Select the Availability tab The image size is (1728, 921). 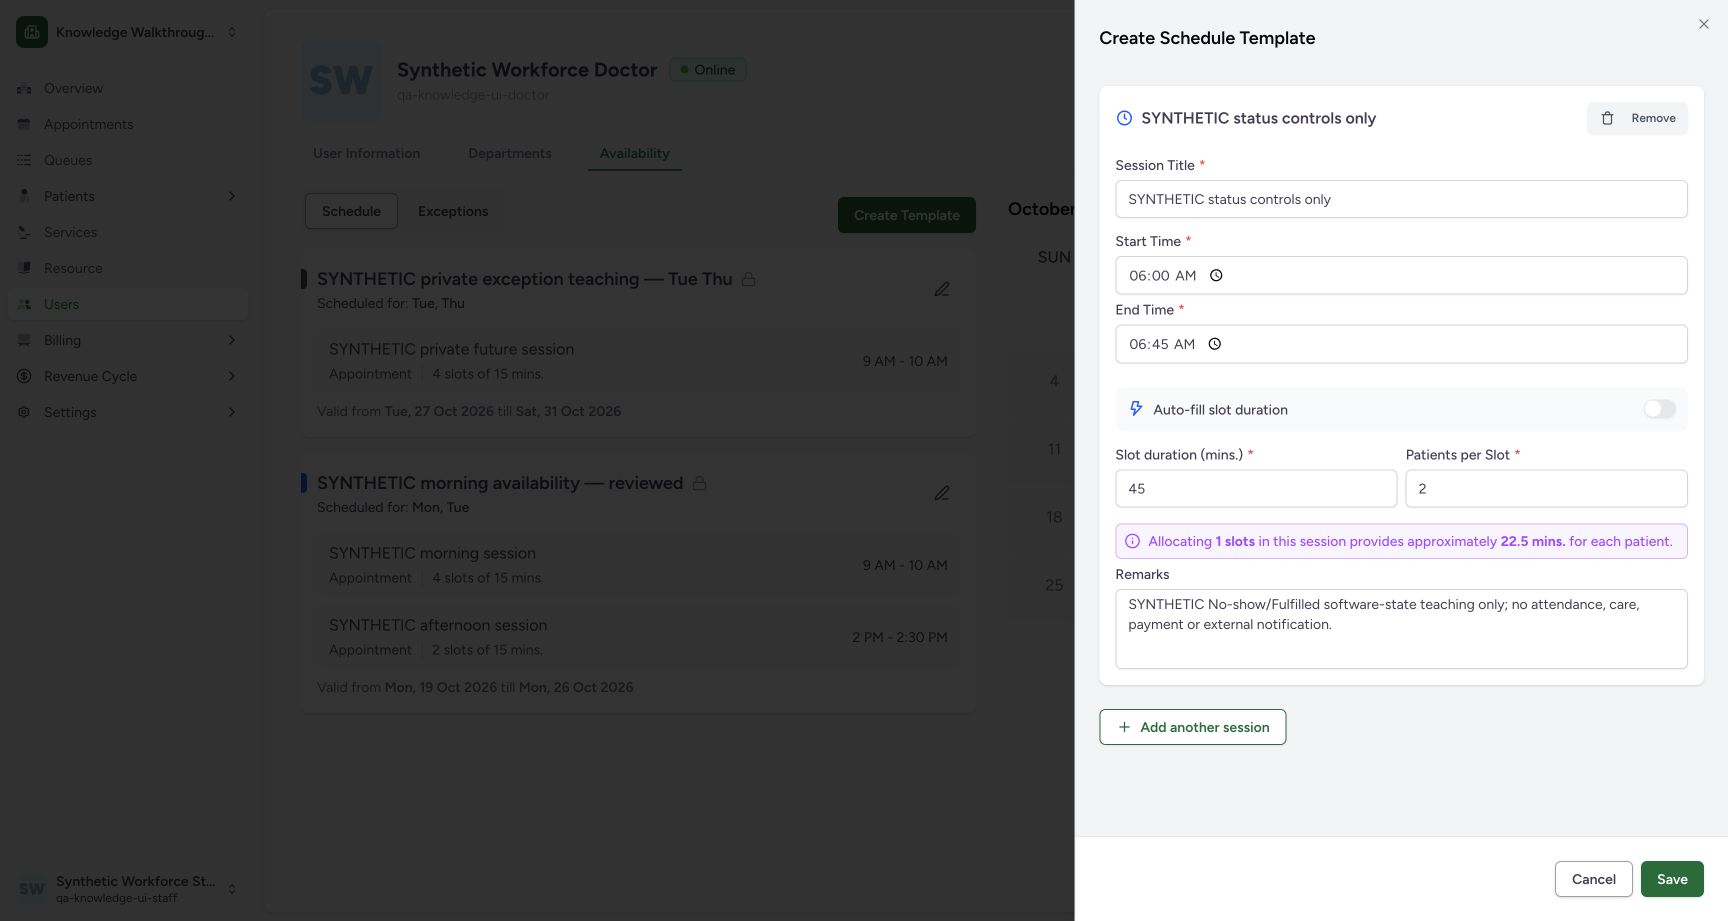635,153
